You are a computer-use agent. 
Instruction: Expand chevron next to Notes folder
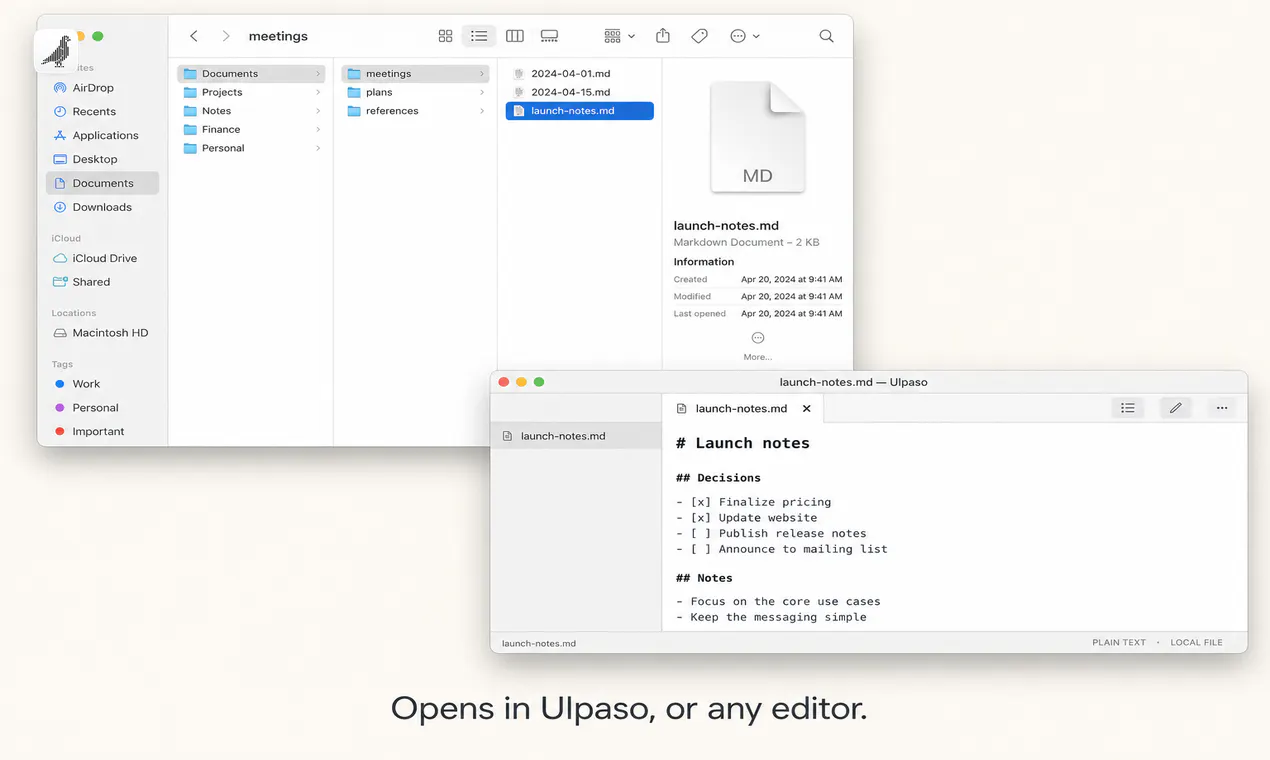pos(318,112)
